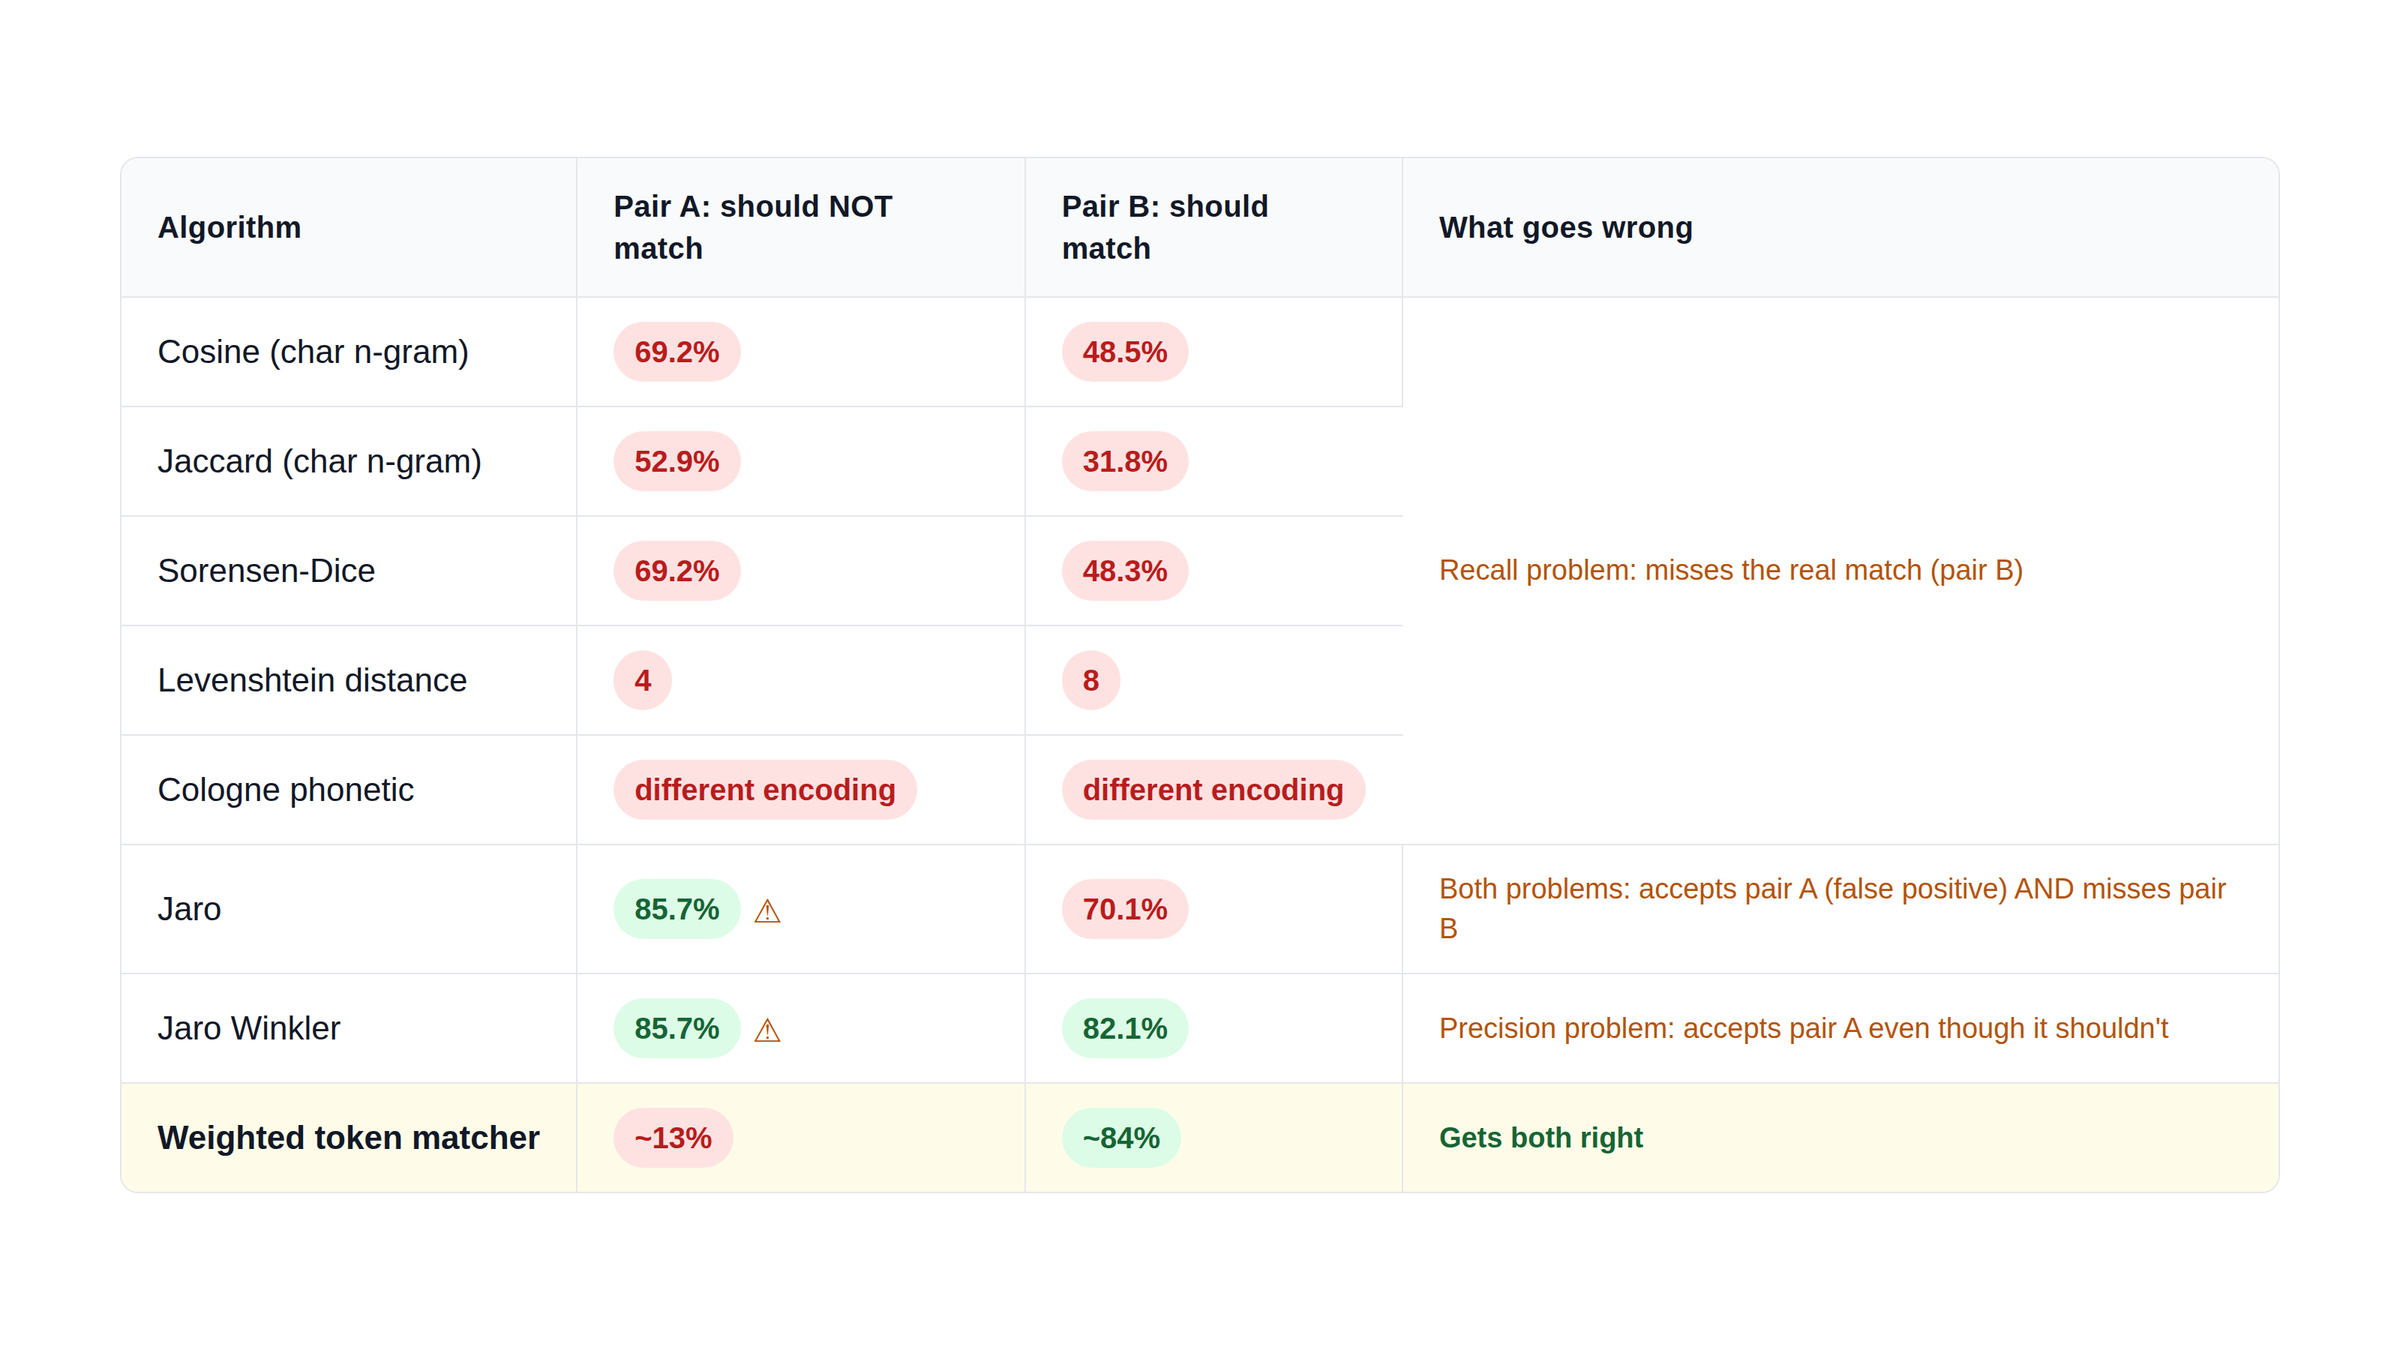
Task: Select the 'Weighted token matcher' row label
Action: click(349, 1138)
